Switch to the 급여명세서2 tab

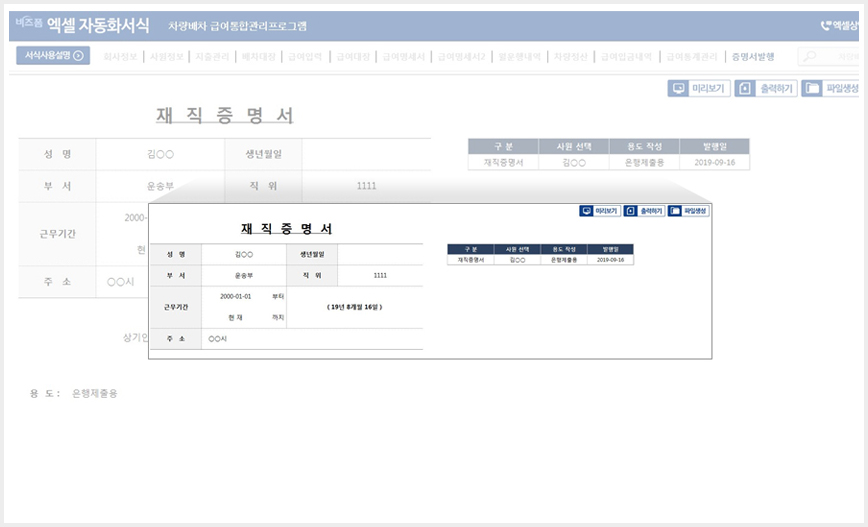[461, 56]
